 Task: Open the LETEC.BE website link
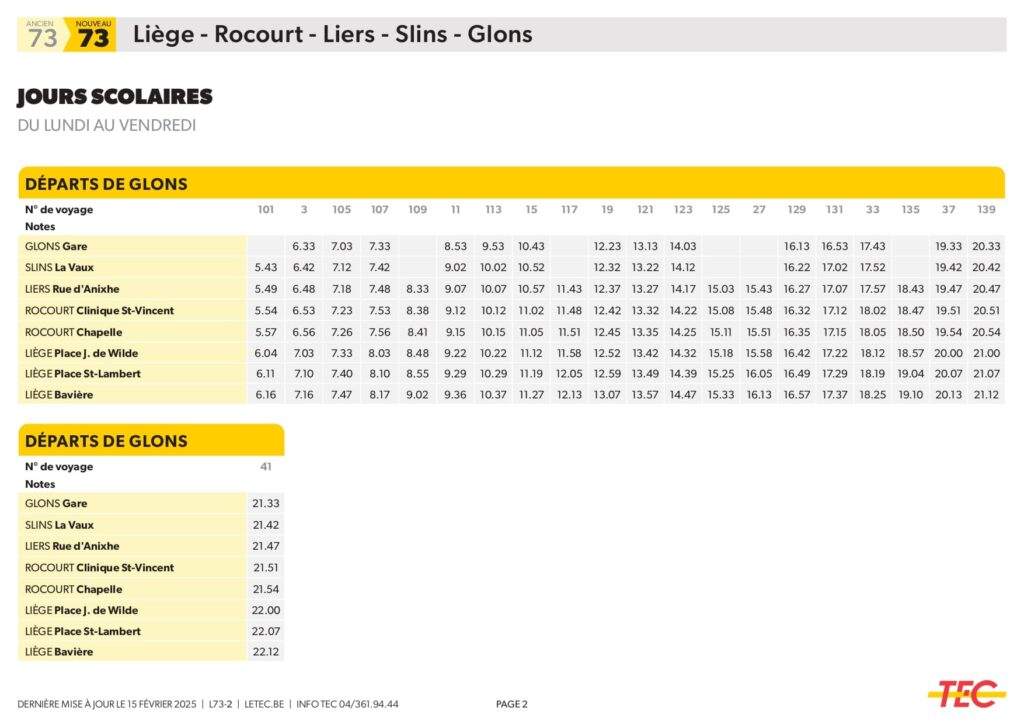[x=264, y=704]
